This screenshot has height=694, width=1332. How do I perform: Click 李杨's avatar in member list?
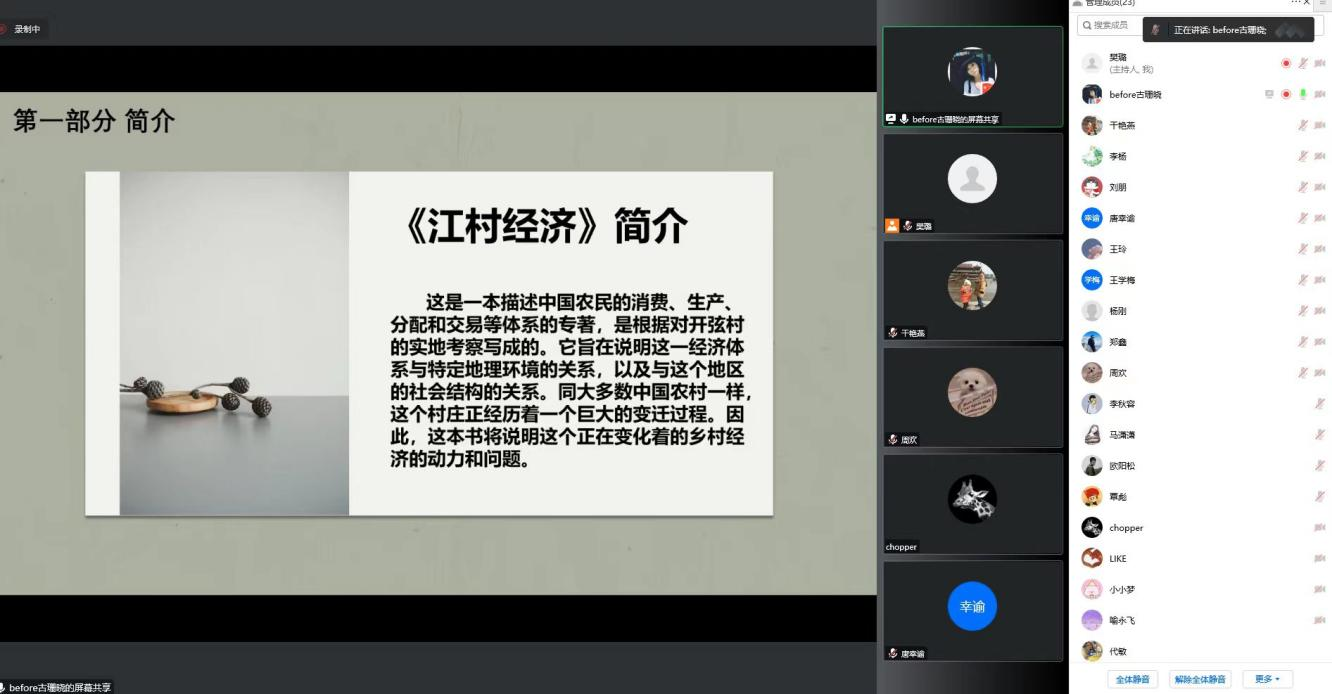1092,156
